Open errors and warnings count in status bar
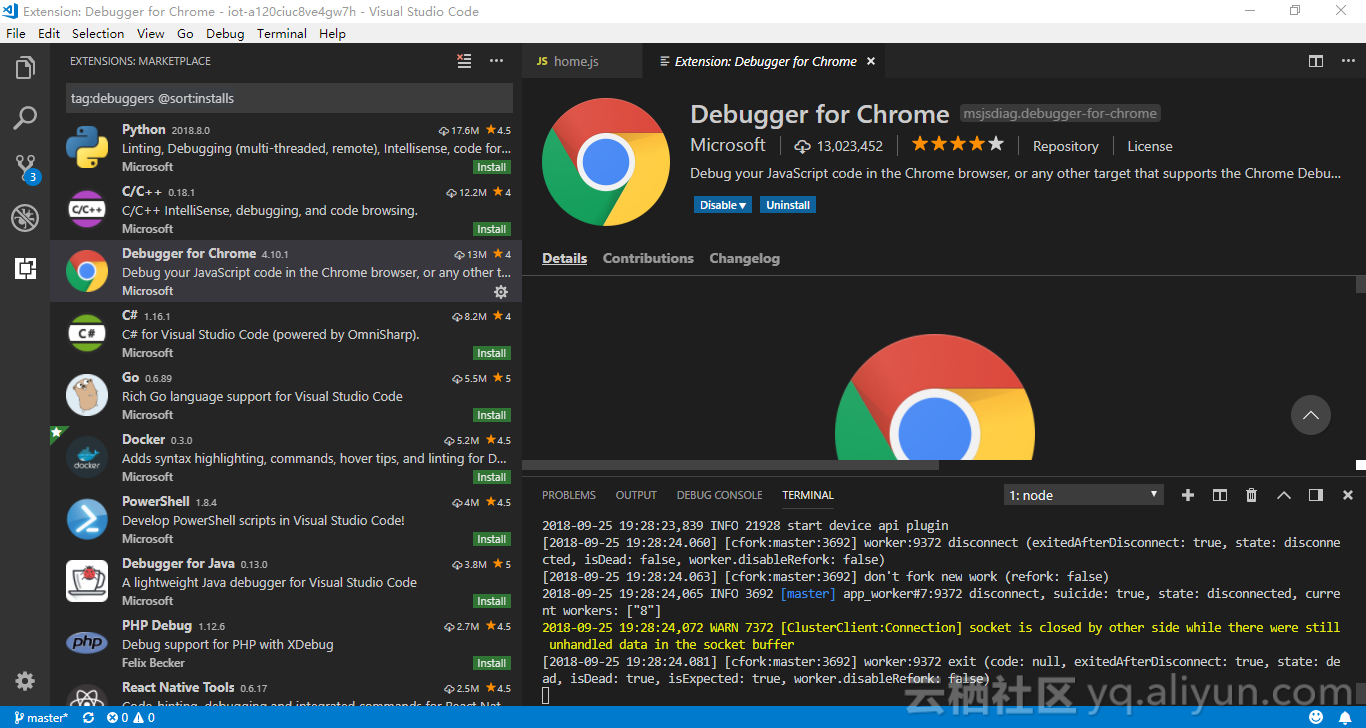The width and height of the screenshot is (1366, 728). 131,718
